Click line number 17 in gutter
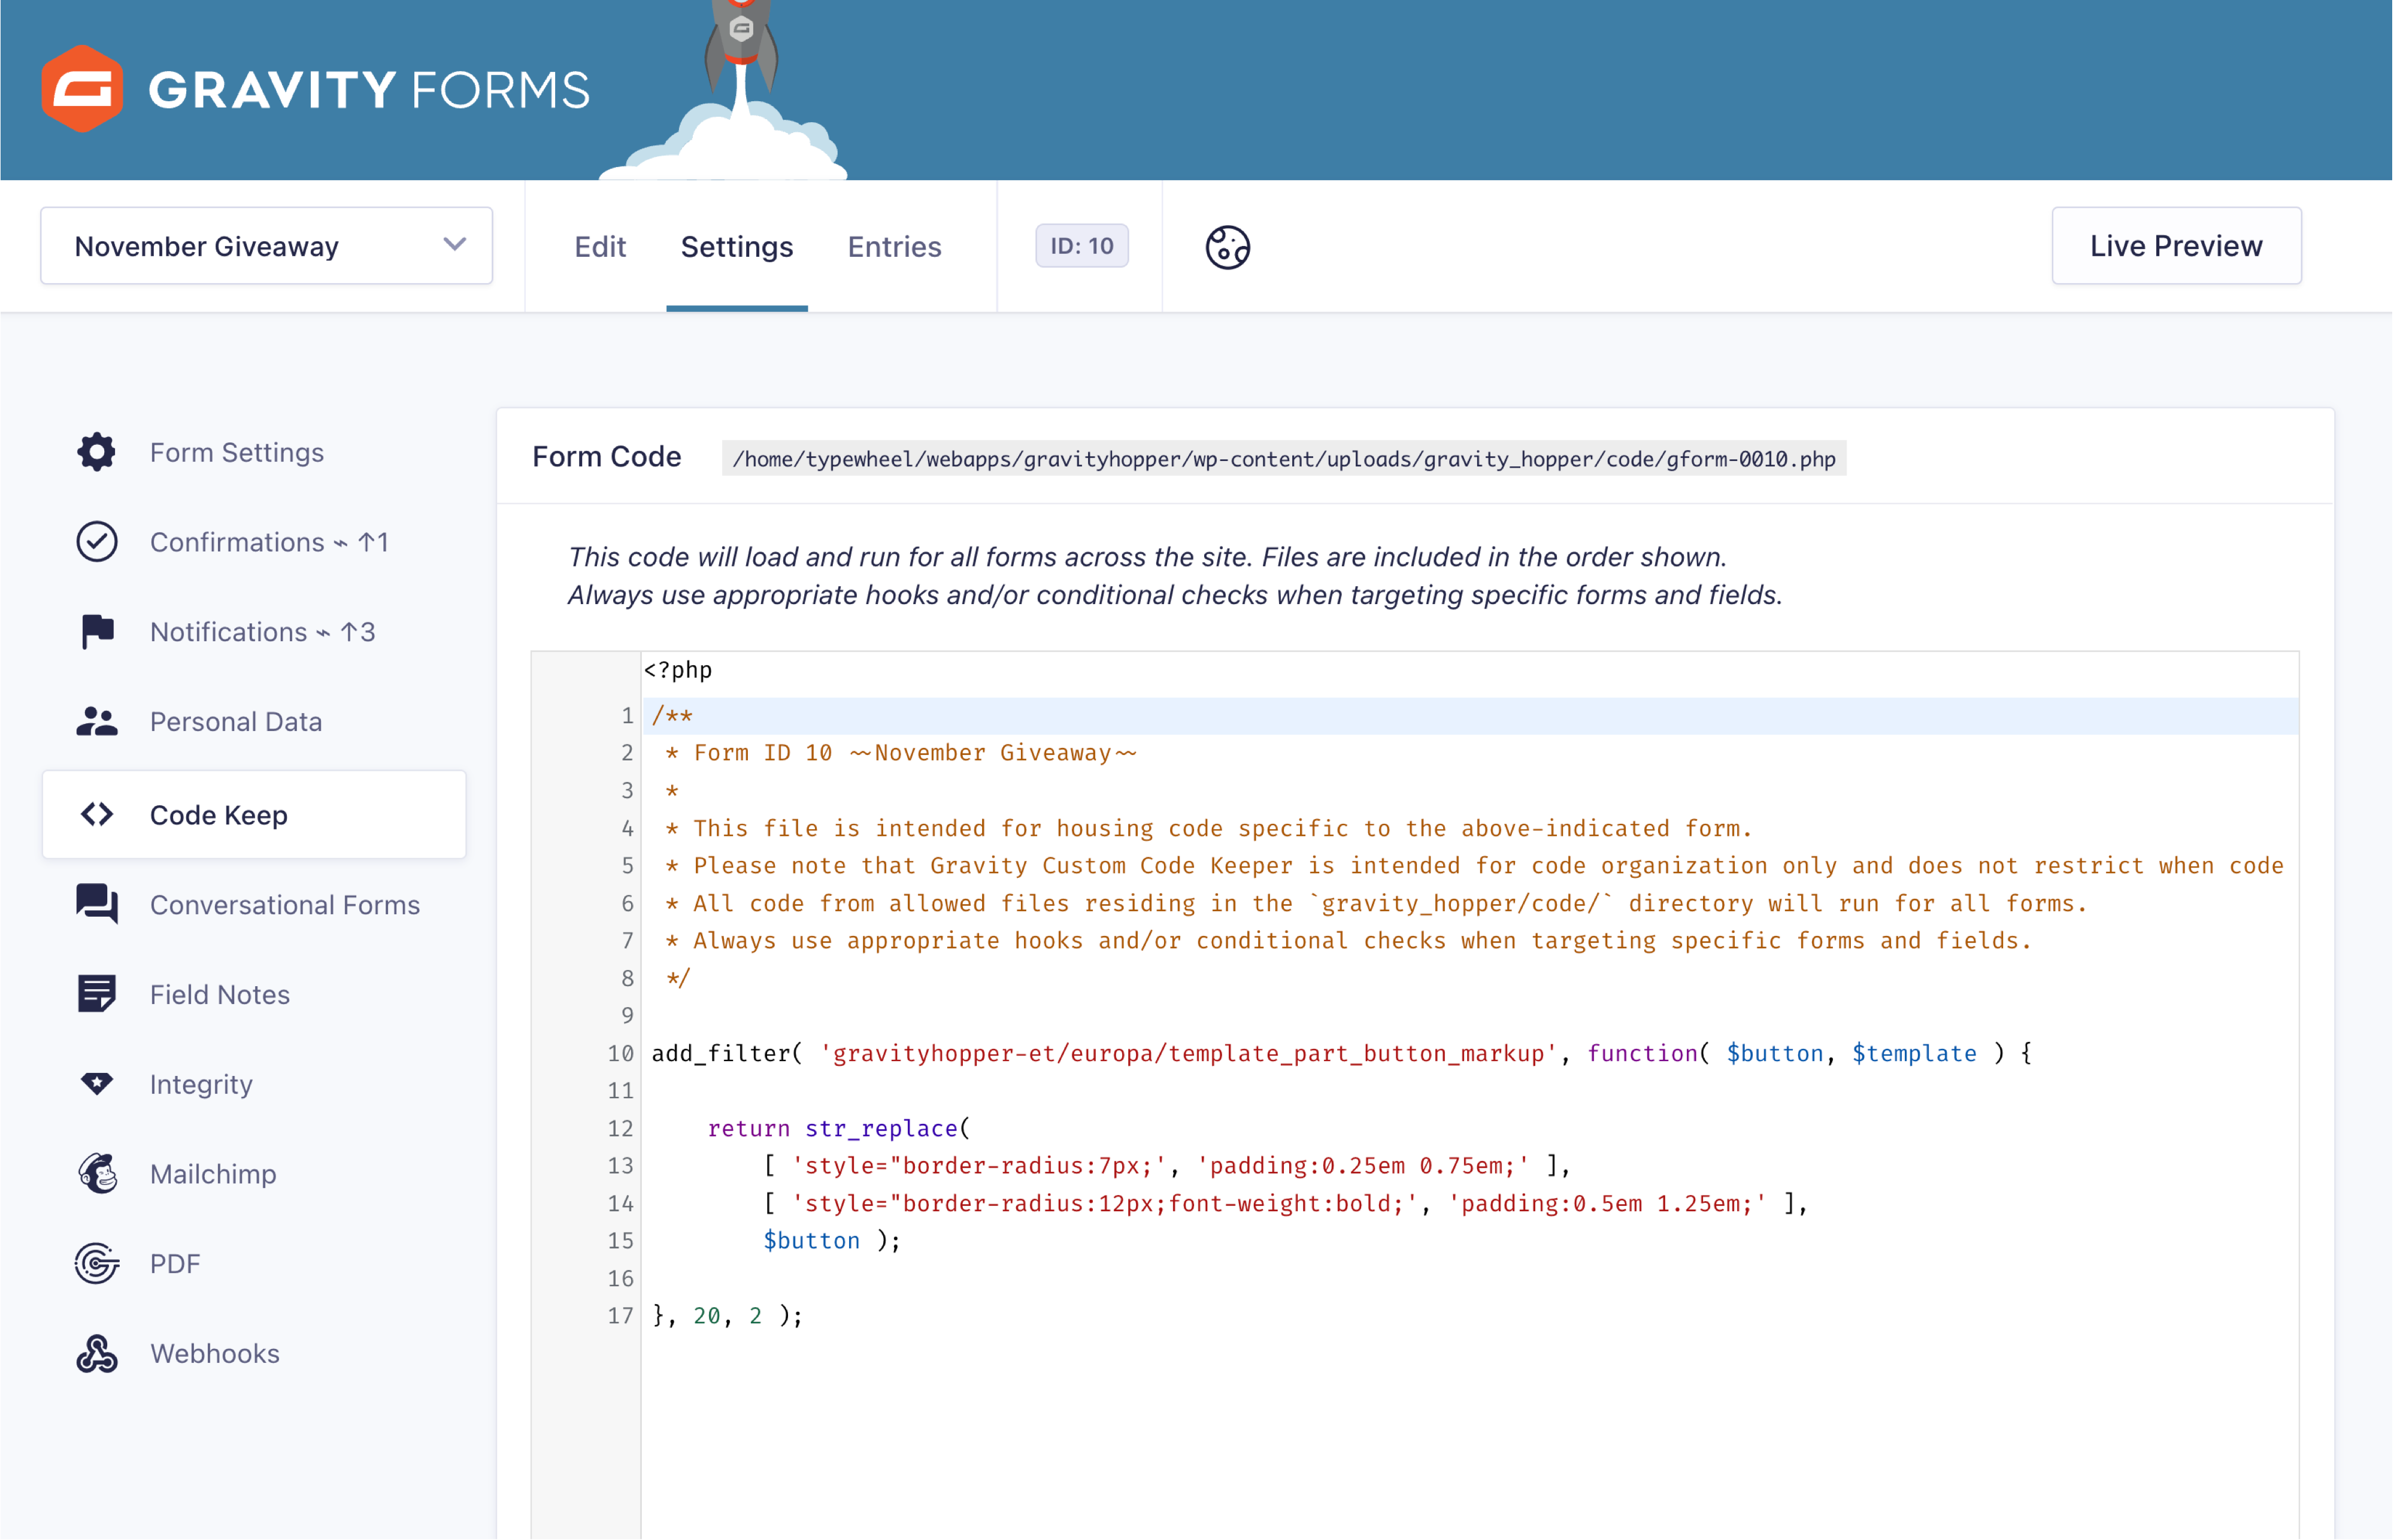2394x1540 pixels. click(620, 1315)
